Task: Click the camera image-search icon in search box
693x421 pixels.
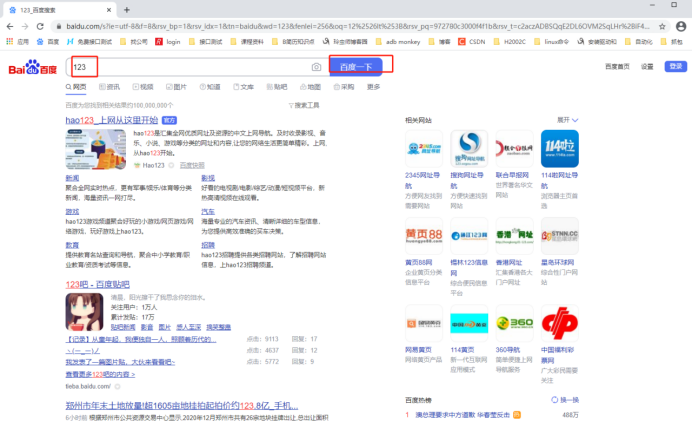Action: coord(316,67)
